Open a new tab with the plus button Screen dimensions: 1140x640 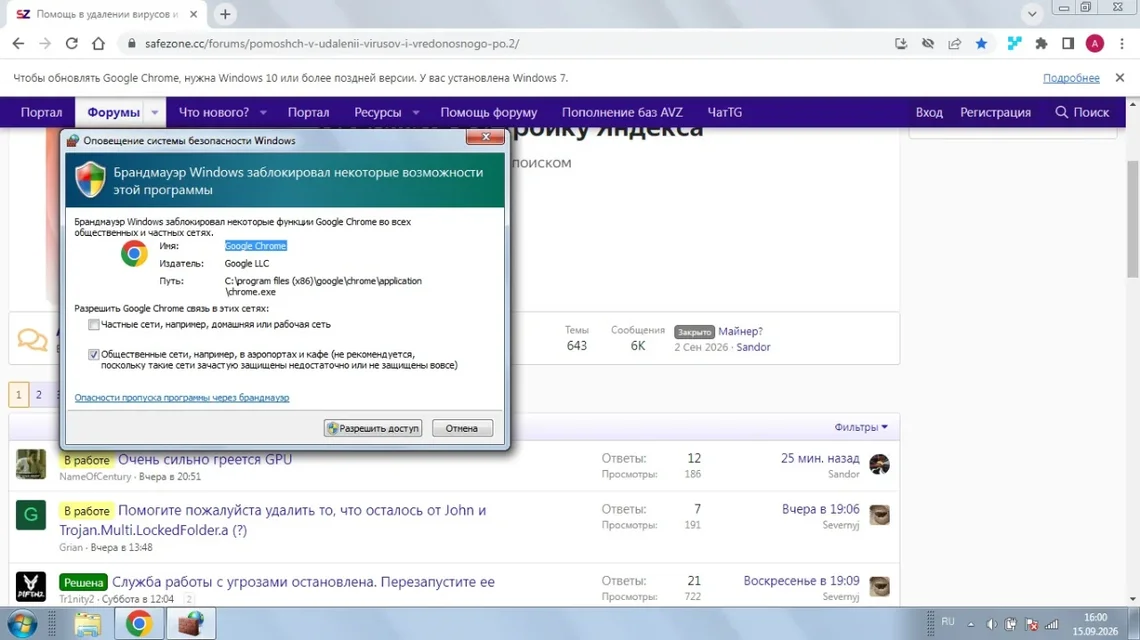pos(225,14)
